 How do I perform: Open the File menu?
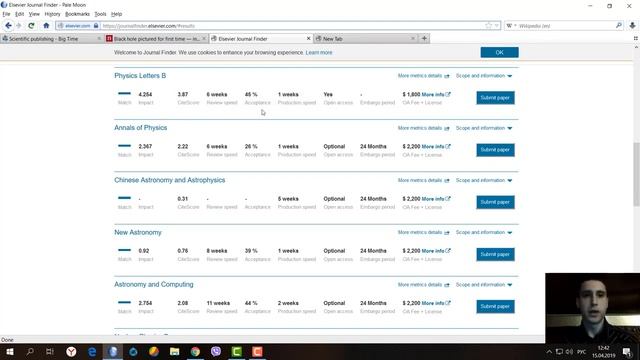(x=6, y=14)
